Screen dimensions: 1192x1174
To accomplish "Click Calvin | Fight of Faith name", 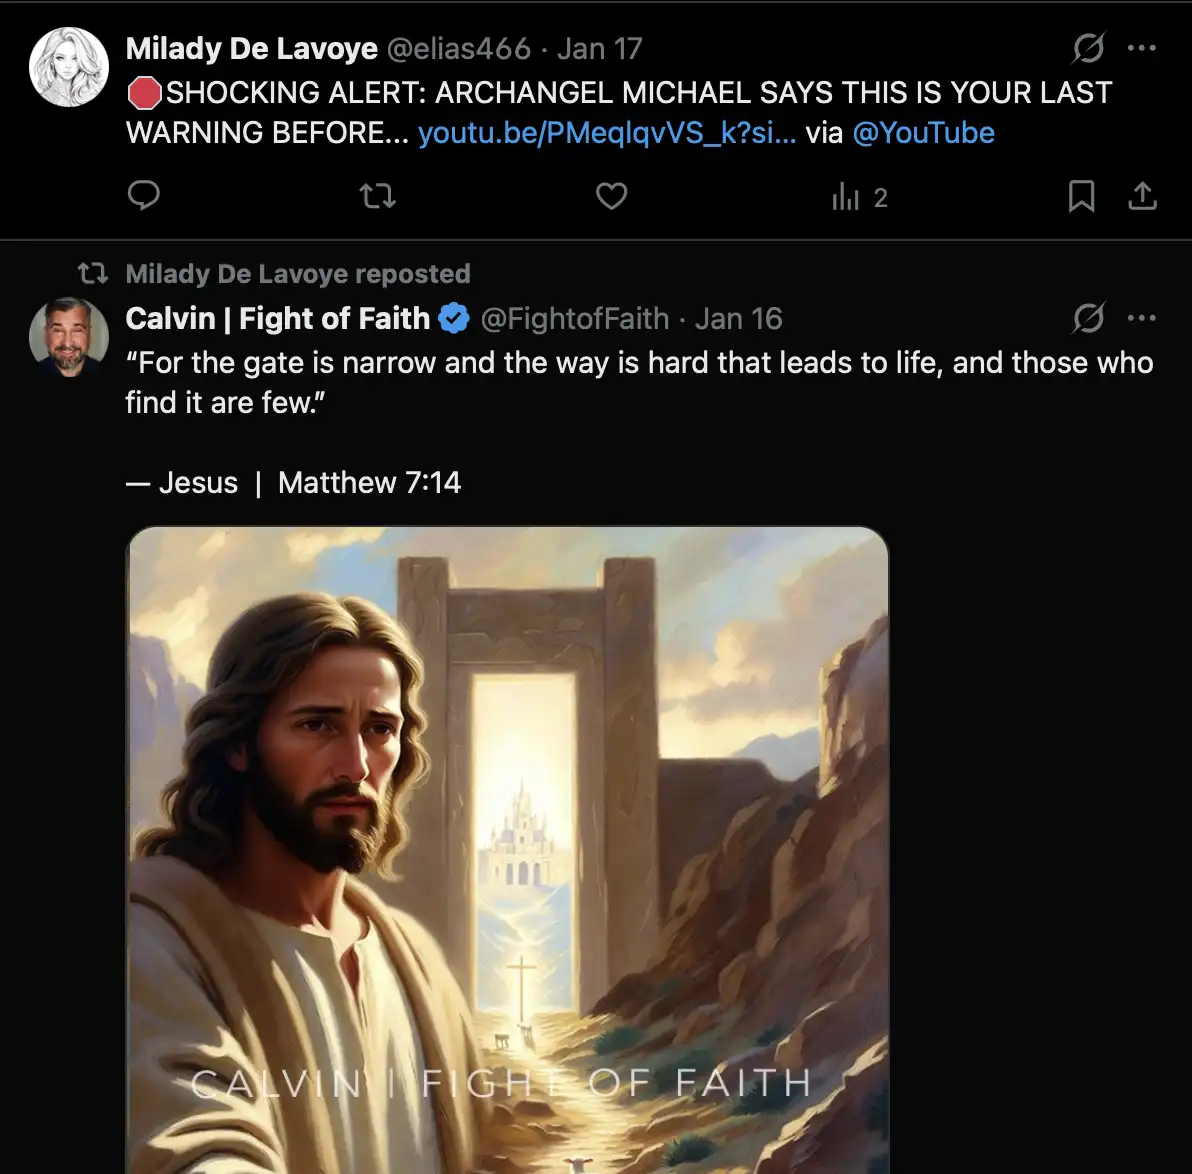I will [278, 319].
